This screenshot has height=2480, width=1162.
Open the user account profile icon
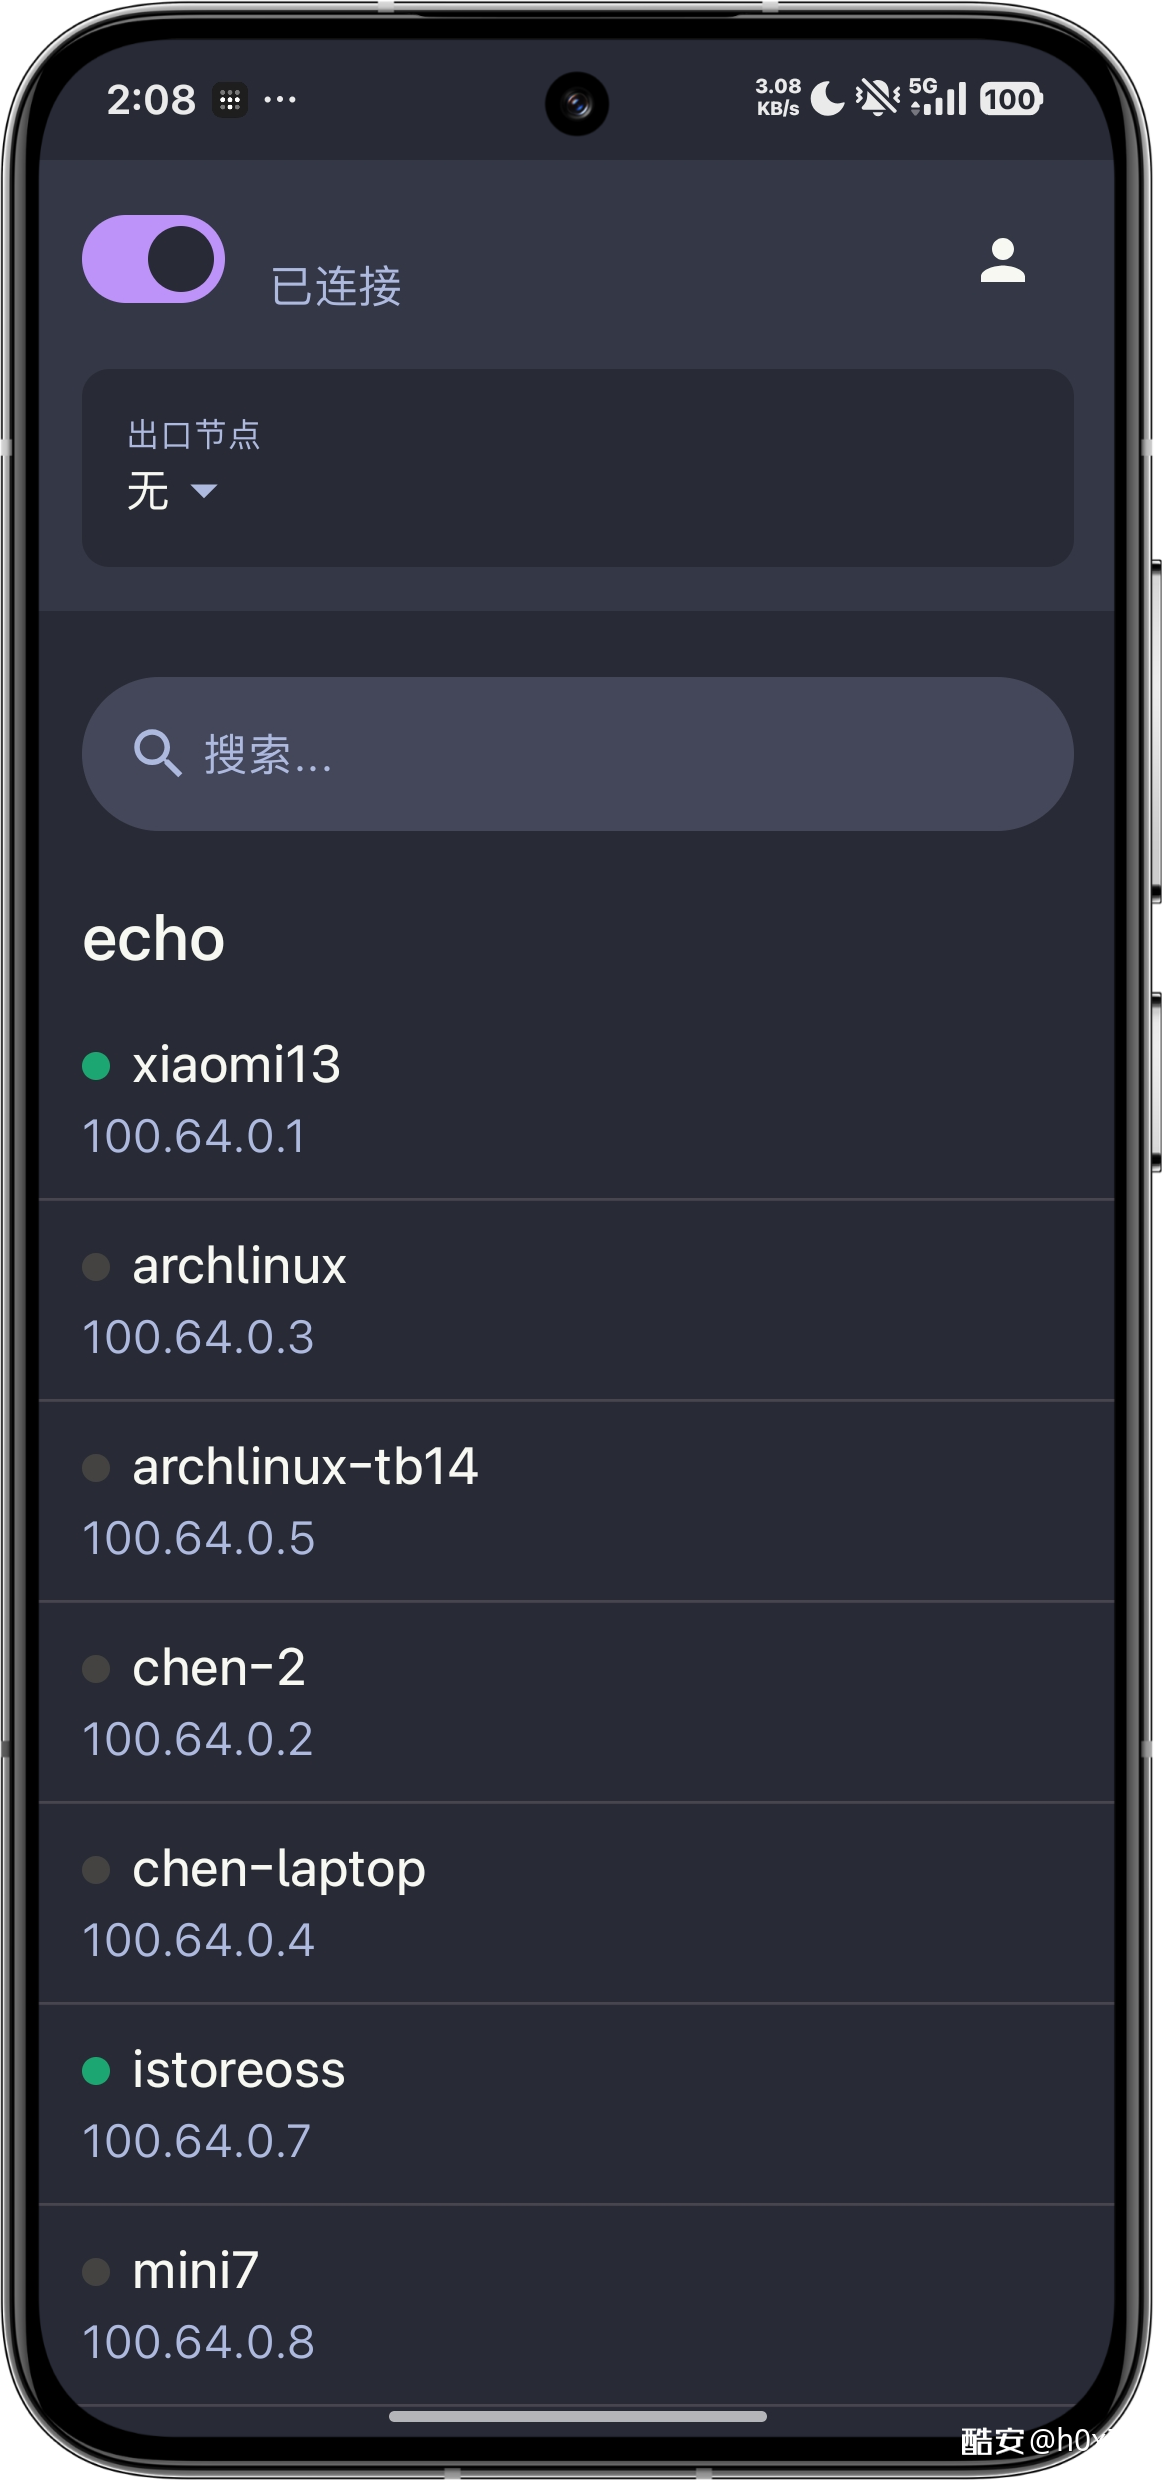point(1002,261)
